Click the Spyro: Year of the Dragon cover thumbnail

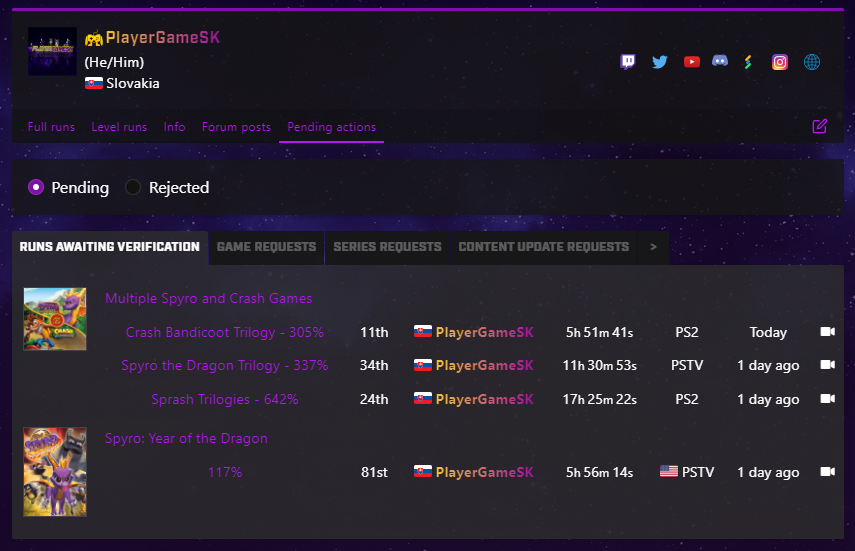click(55, 472)
